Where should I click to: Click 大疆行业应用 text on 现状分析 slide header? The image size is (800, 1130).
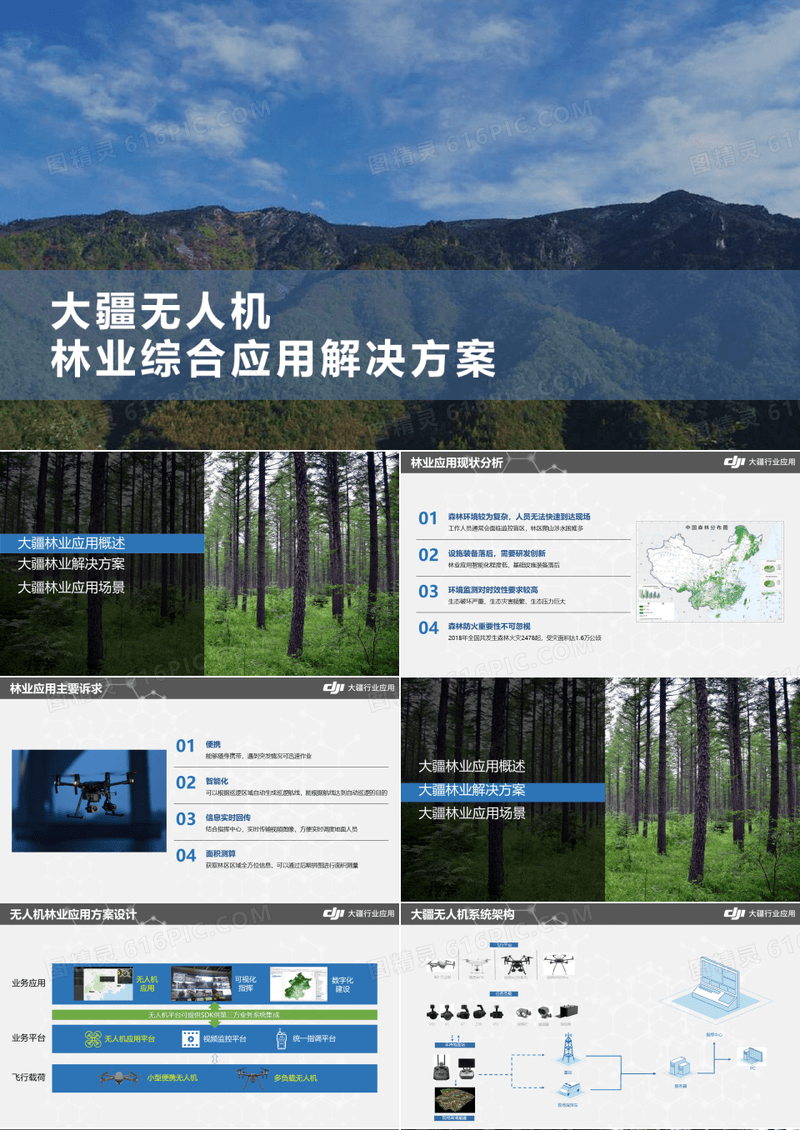771,462
